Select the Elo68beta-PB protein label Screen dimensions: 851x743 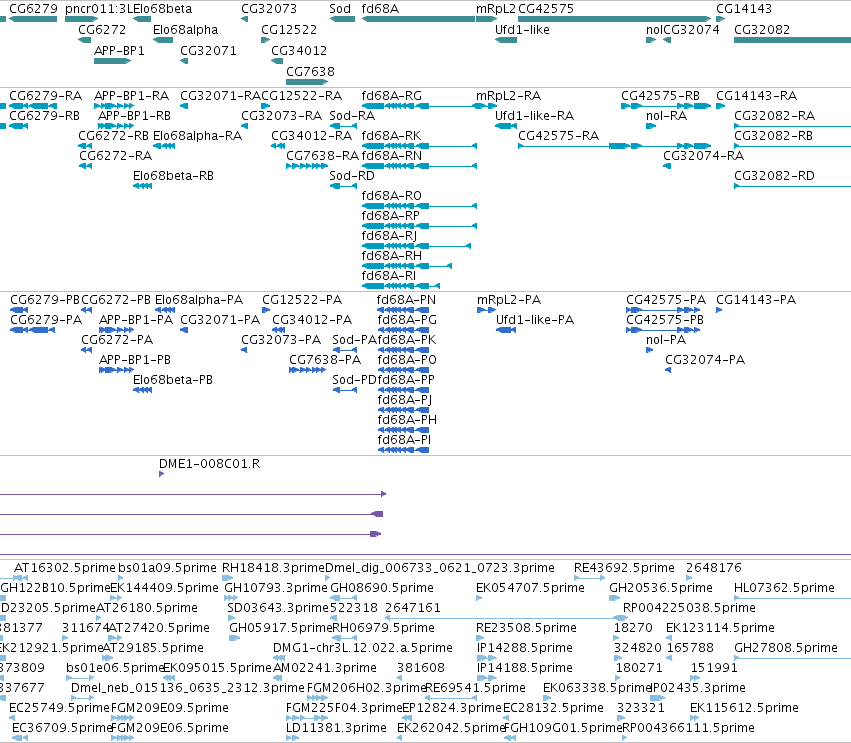pyautogui.click(x=173, y=380)
